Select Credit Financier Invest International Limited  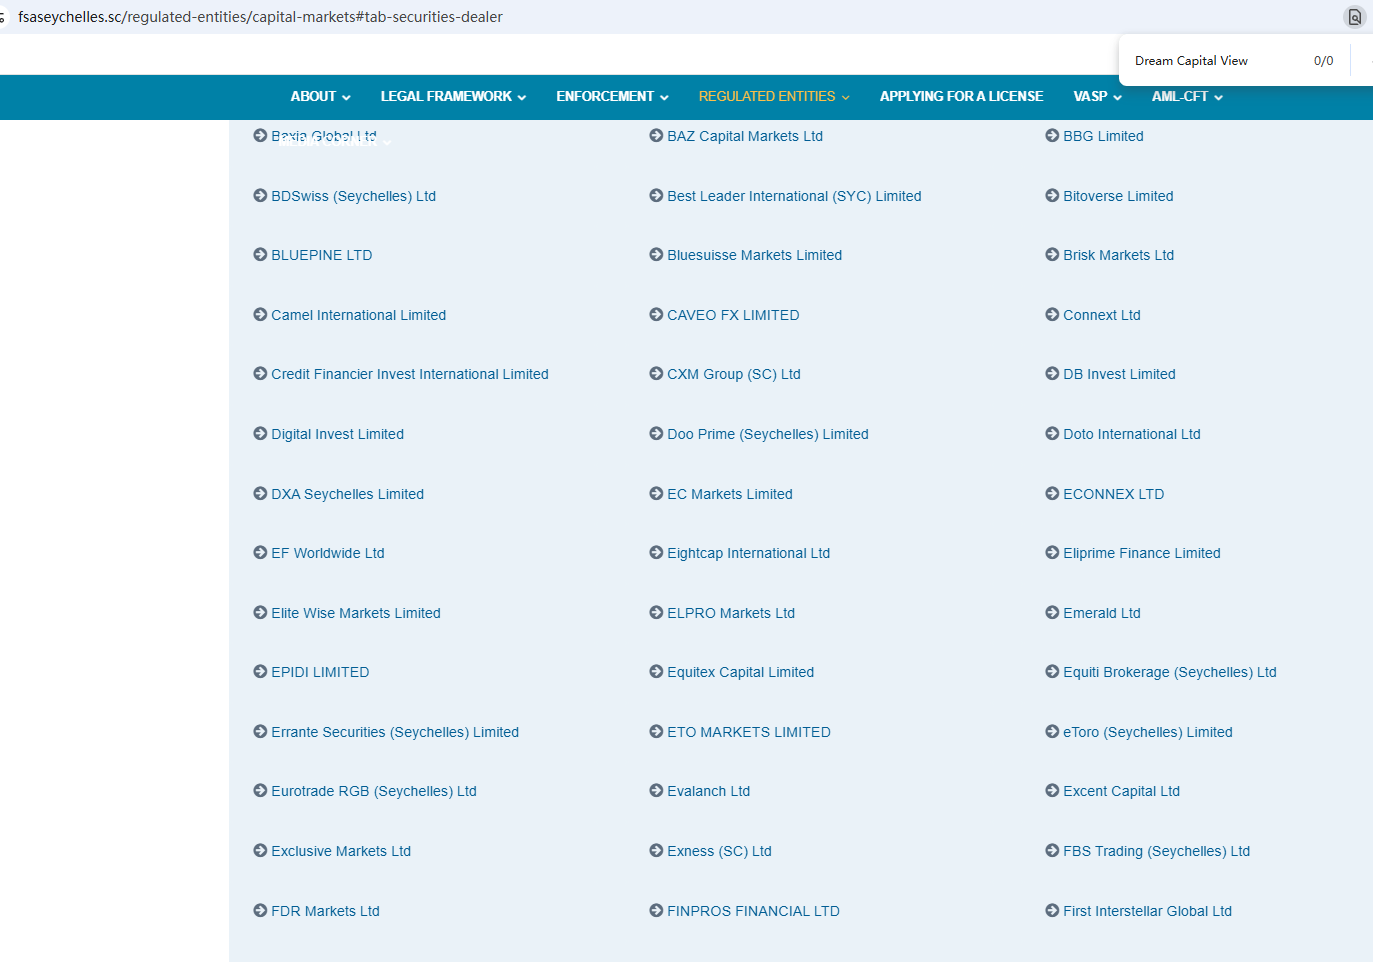click(x=410, y=374)
